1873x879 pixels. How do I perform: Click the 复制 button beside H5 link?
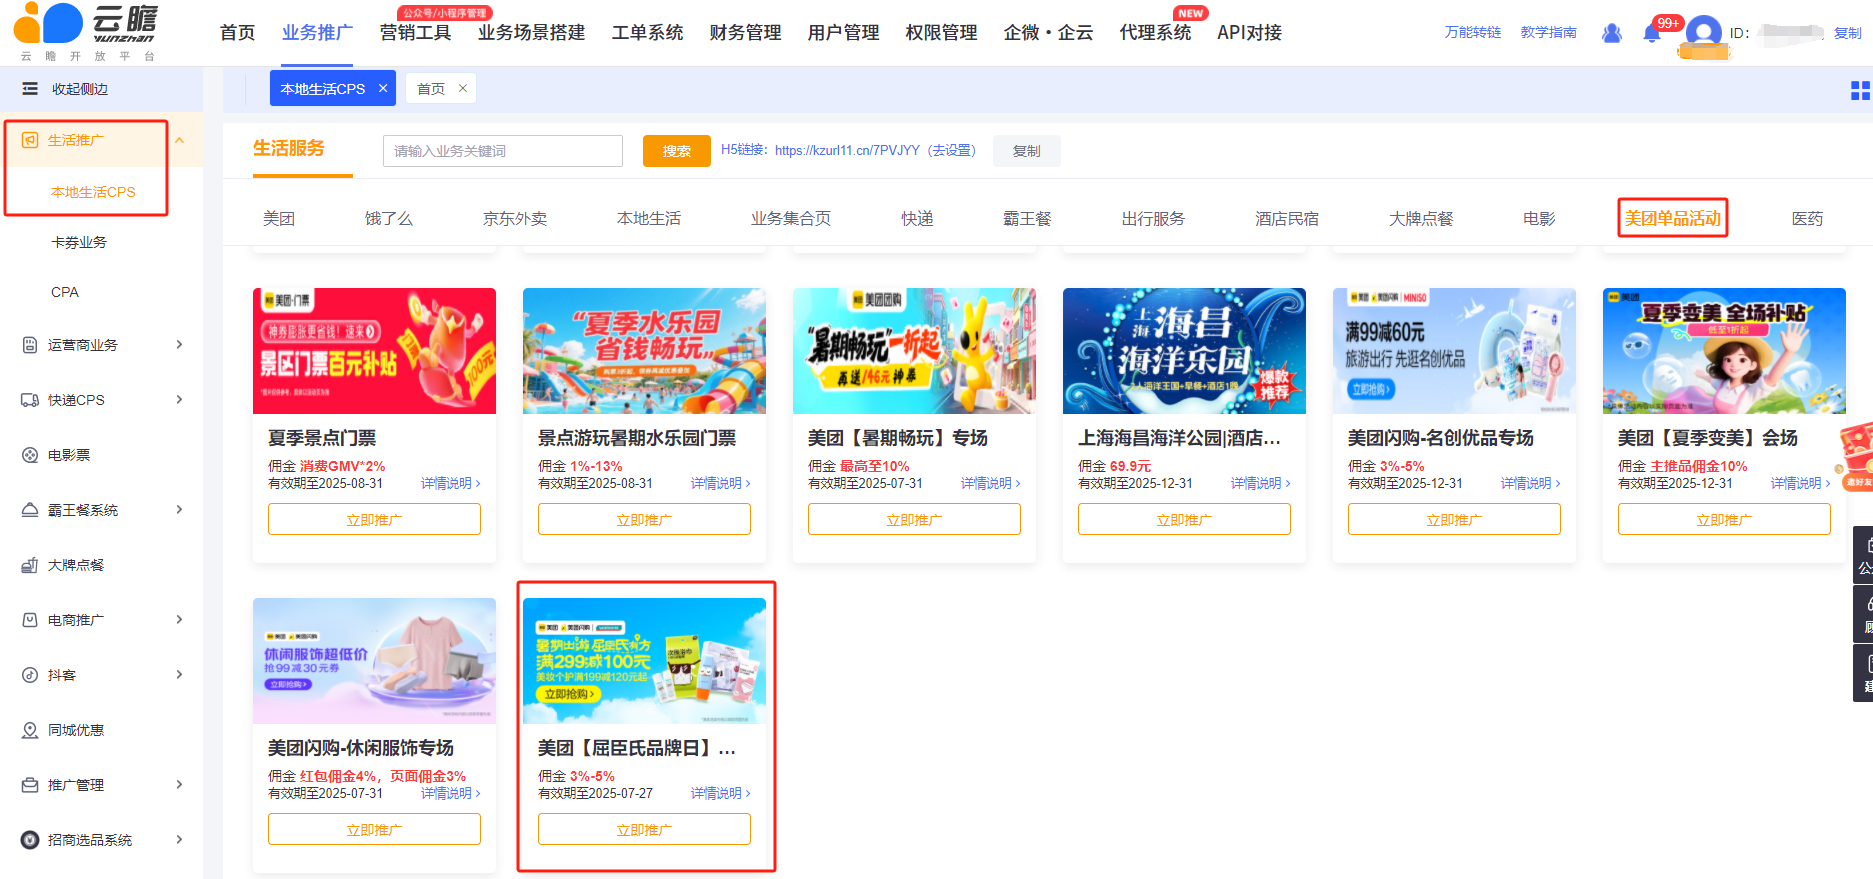1026,151
